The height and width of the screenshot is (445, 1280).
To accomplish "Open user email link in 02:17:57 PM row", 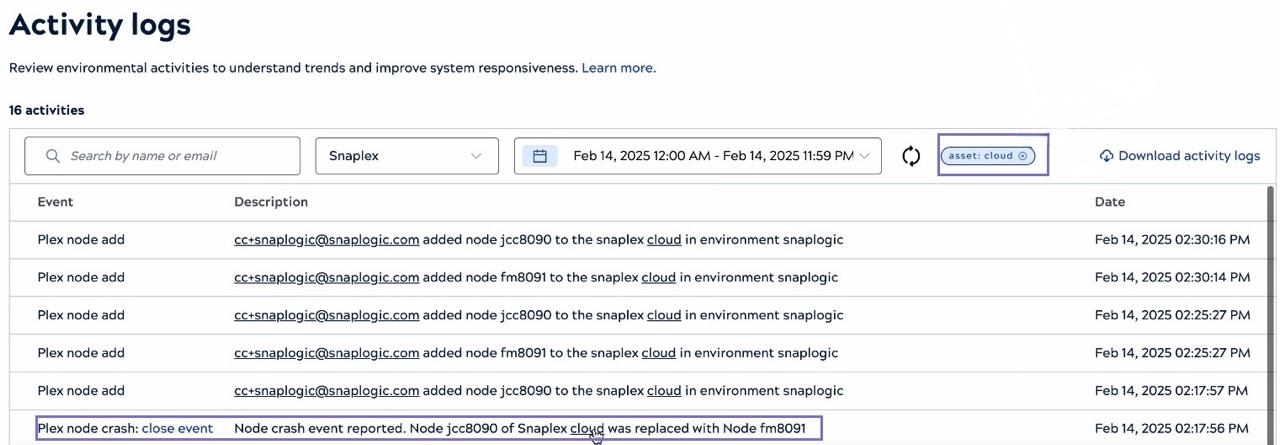I will point(326,391).
